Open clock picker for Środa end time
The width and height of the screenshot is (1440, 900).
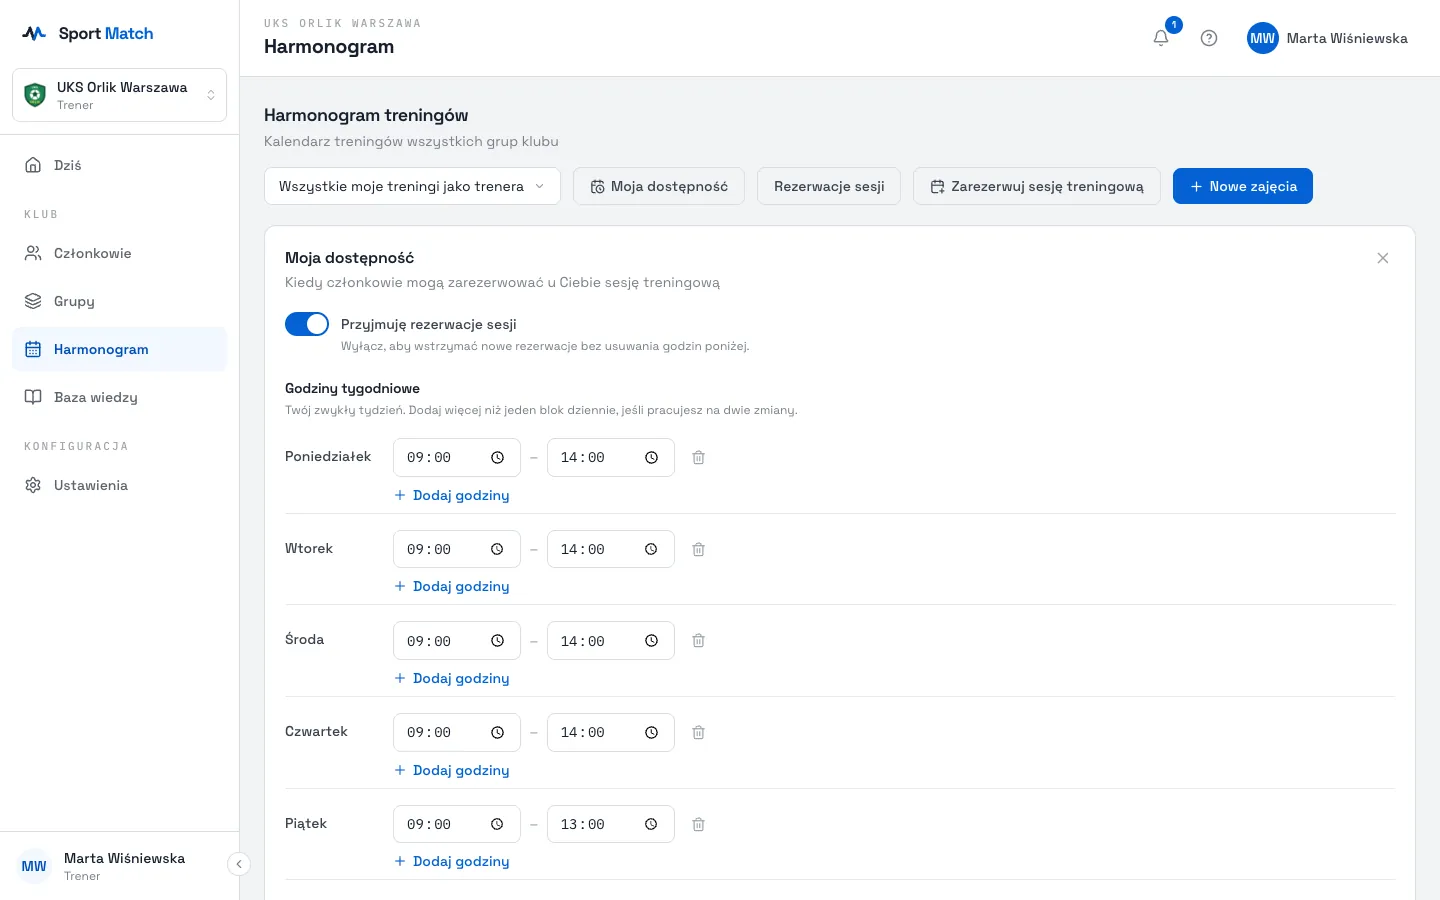(x=651, y=641)
